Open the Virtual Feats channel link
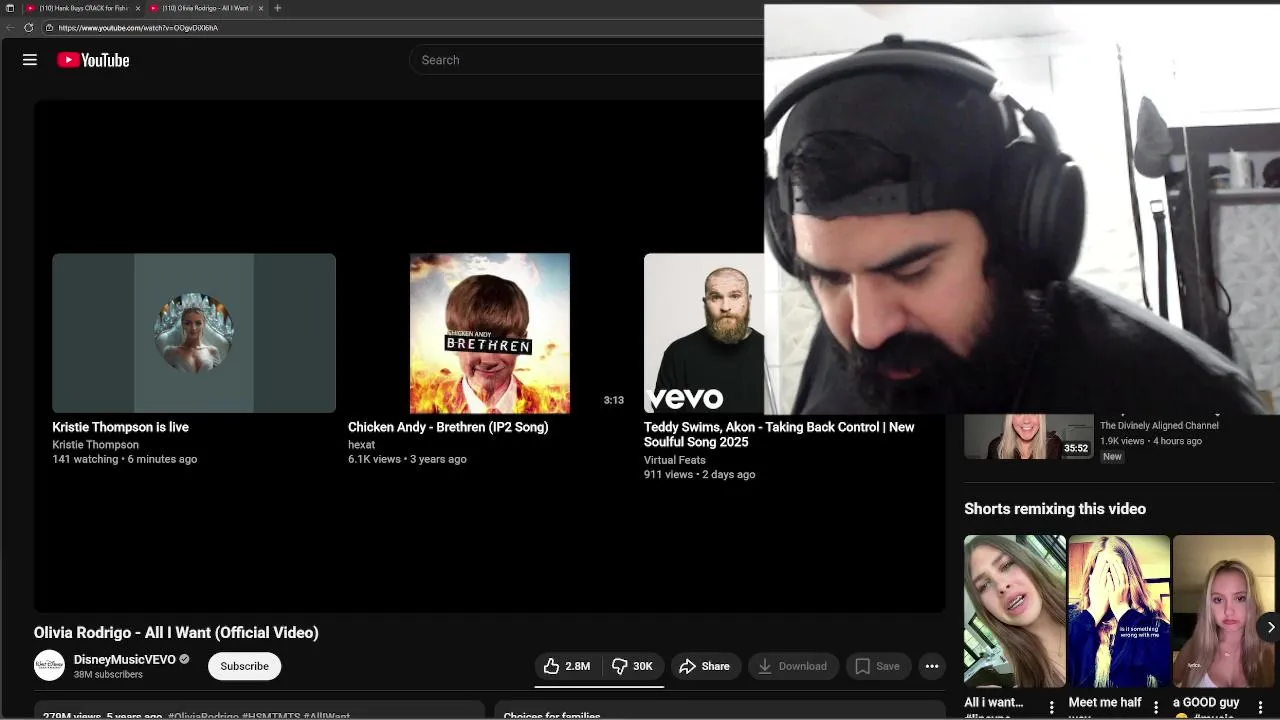 [x=674, y=460]
